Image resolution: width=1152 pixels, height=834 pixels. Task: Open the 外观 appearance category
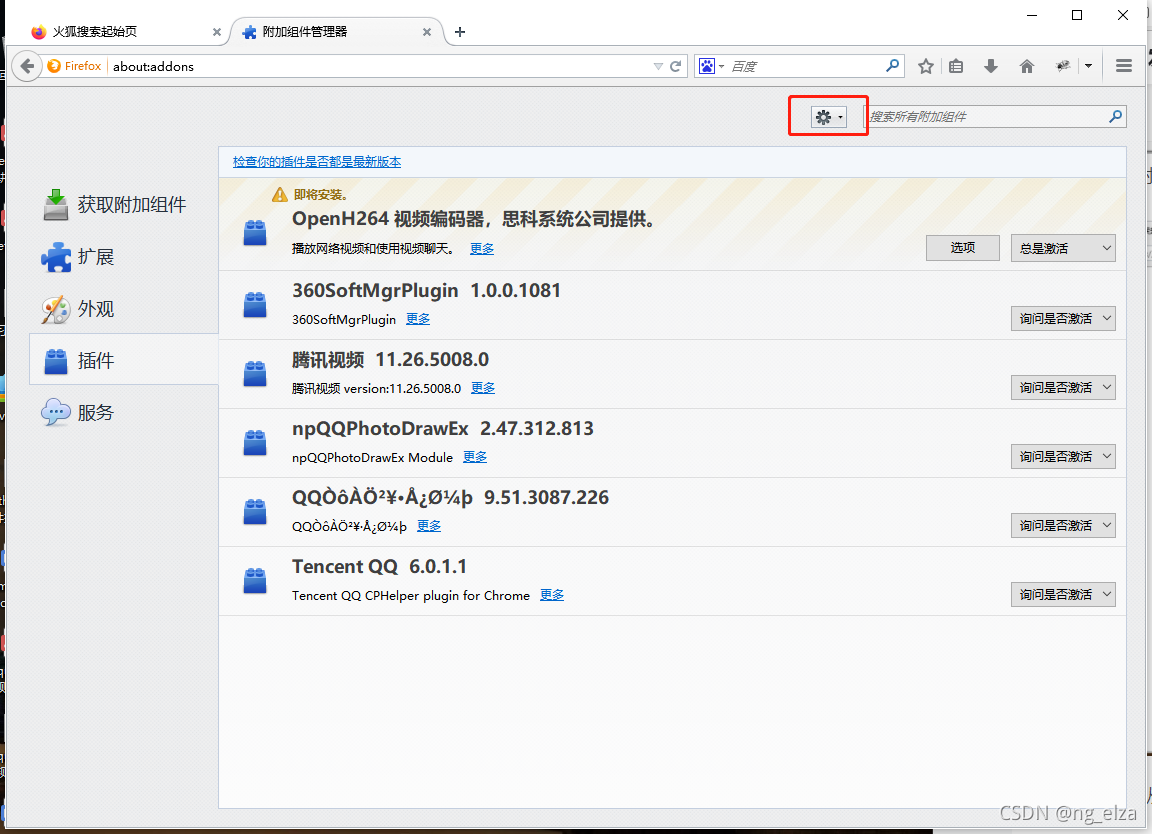click(123, 309)
